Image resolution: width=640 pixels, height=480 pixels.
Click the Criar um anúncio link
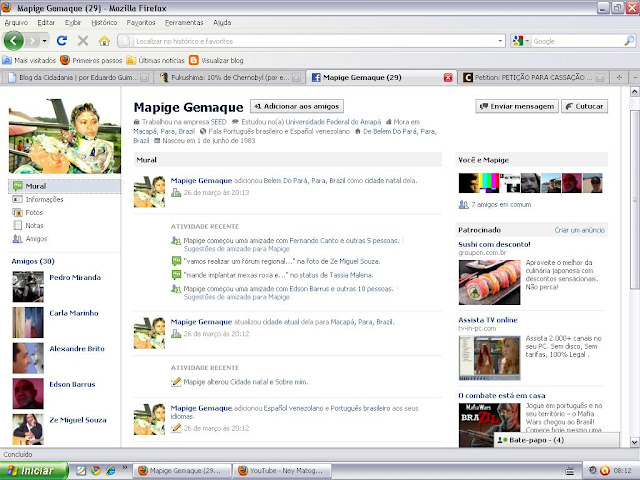[x=579, y=230]
